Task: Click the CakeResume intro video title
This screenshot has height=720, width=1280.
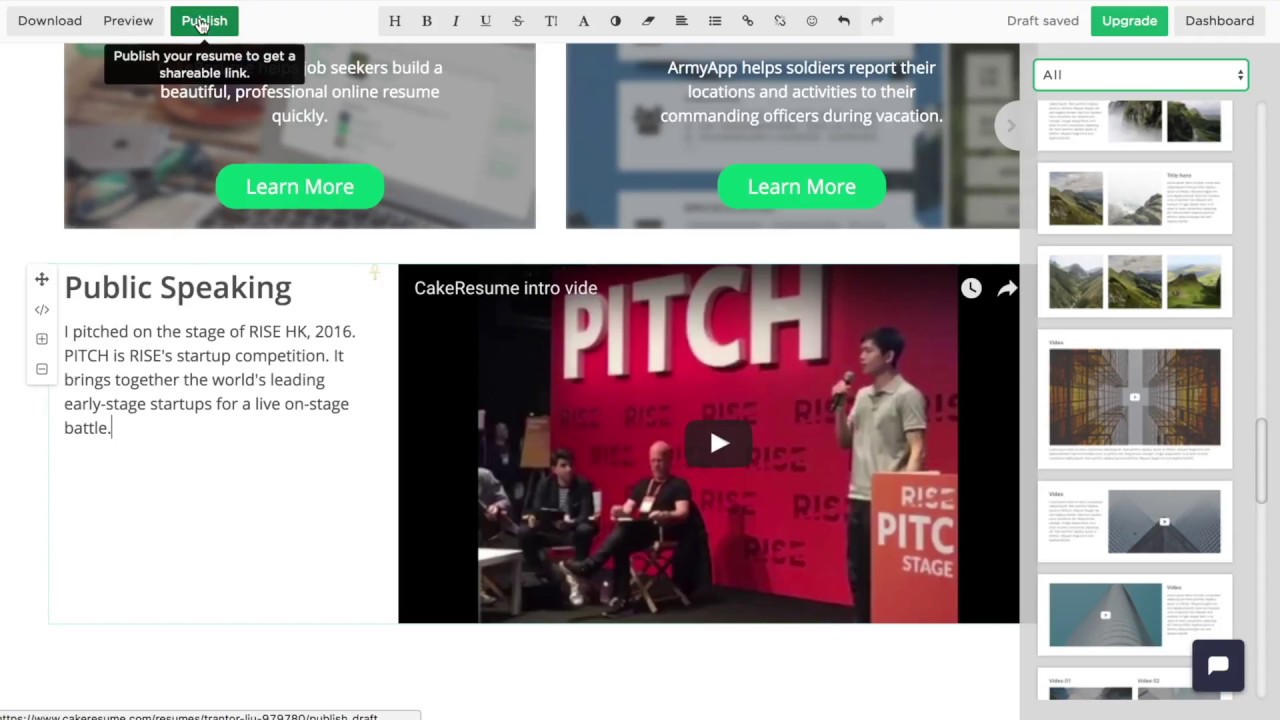Action: (x=506, y=288)
